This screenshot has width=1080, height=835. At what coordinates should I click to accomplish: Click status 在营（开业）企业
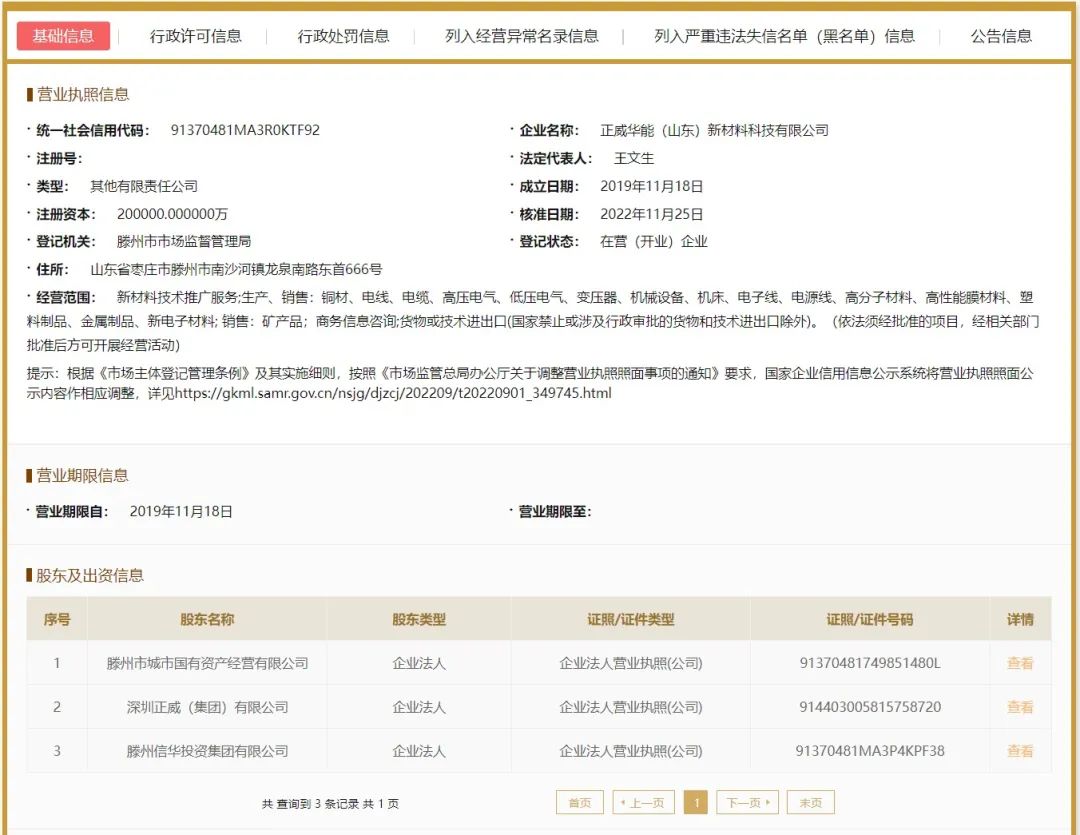pyautogui.click(x=654, y=242)
